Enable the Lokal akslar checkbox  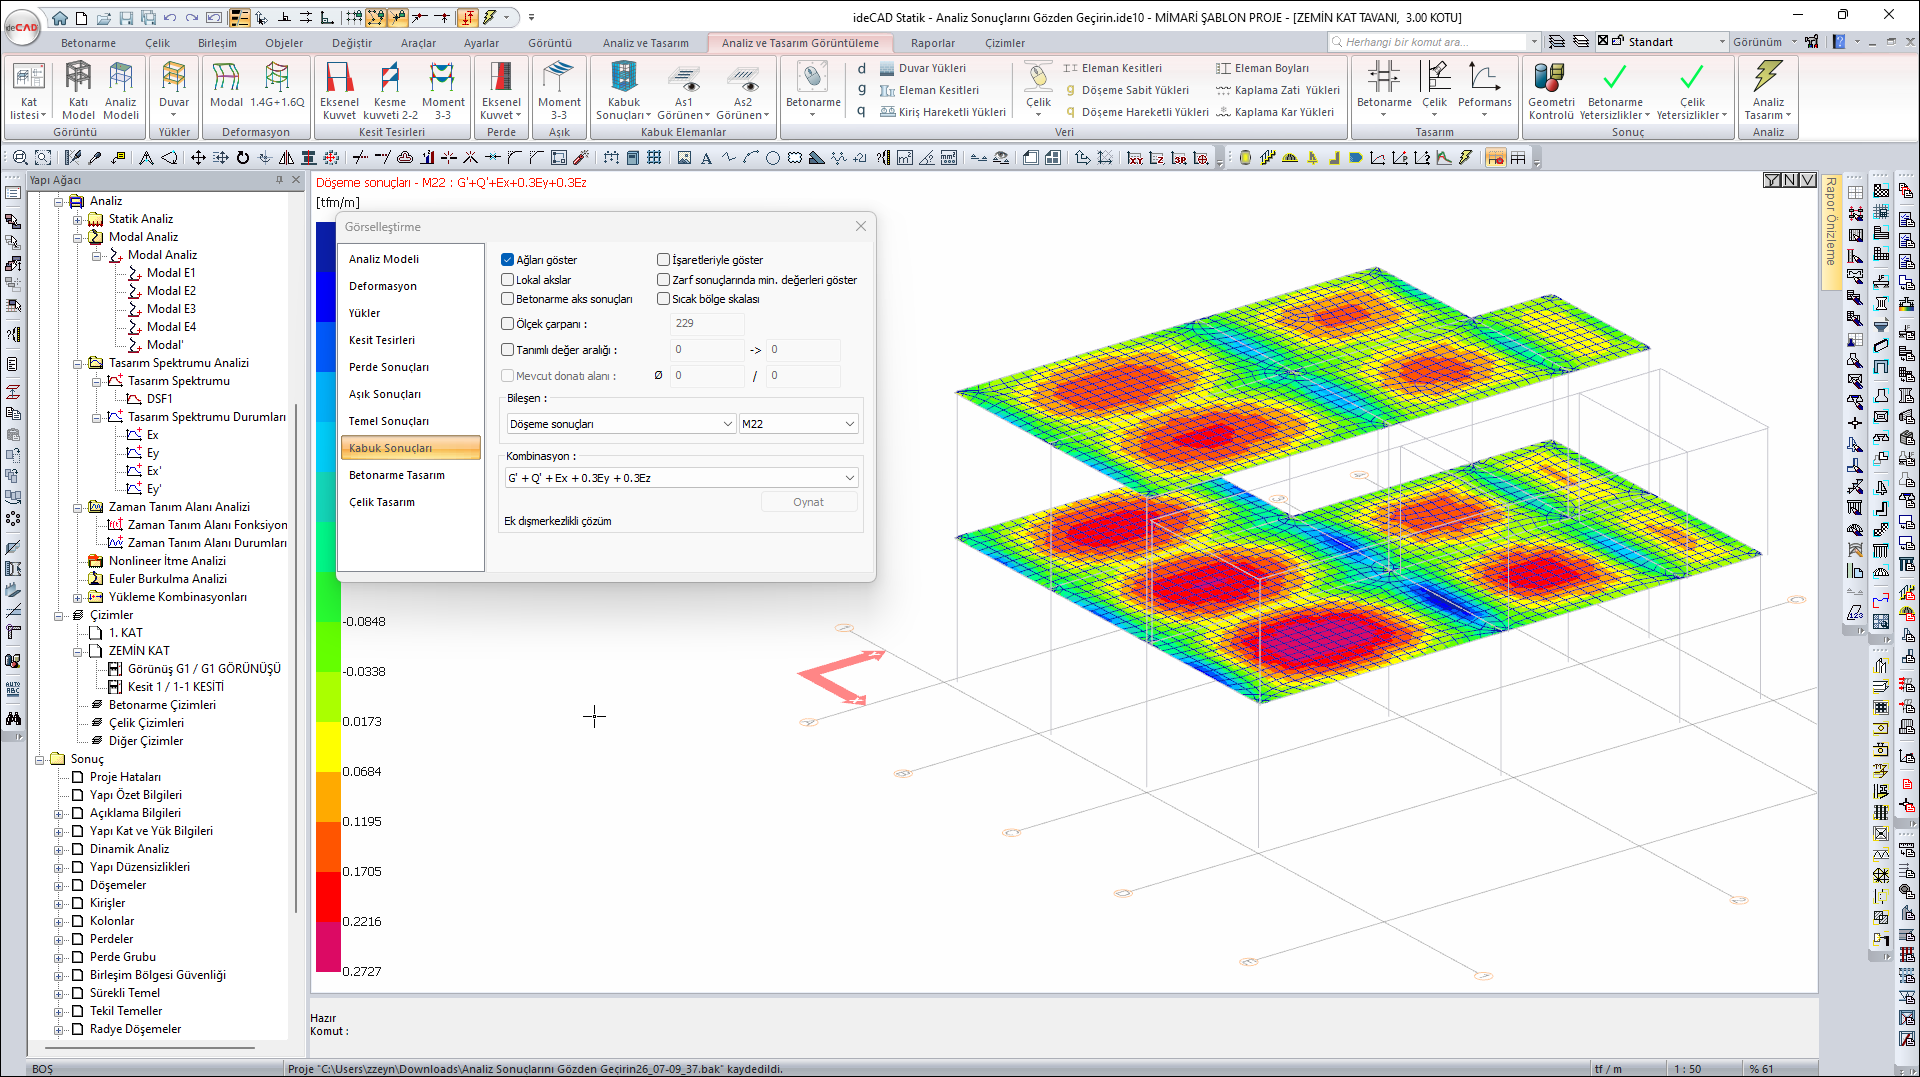pos(508,280)
